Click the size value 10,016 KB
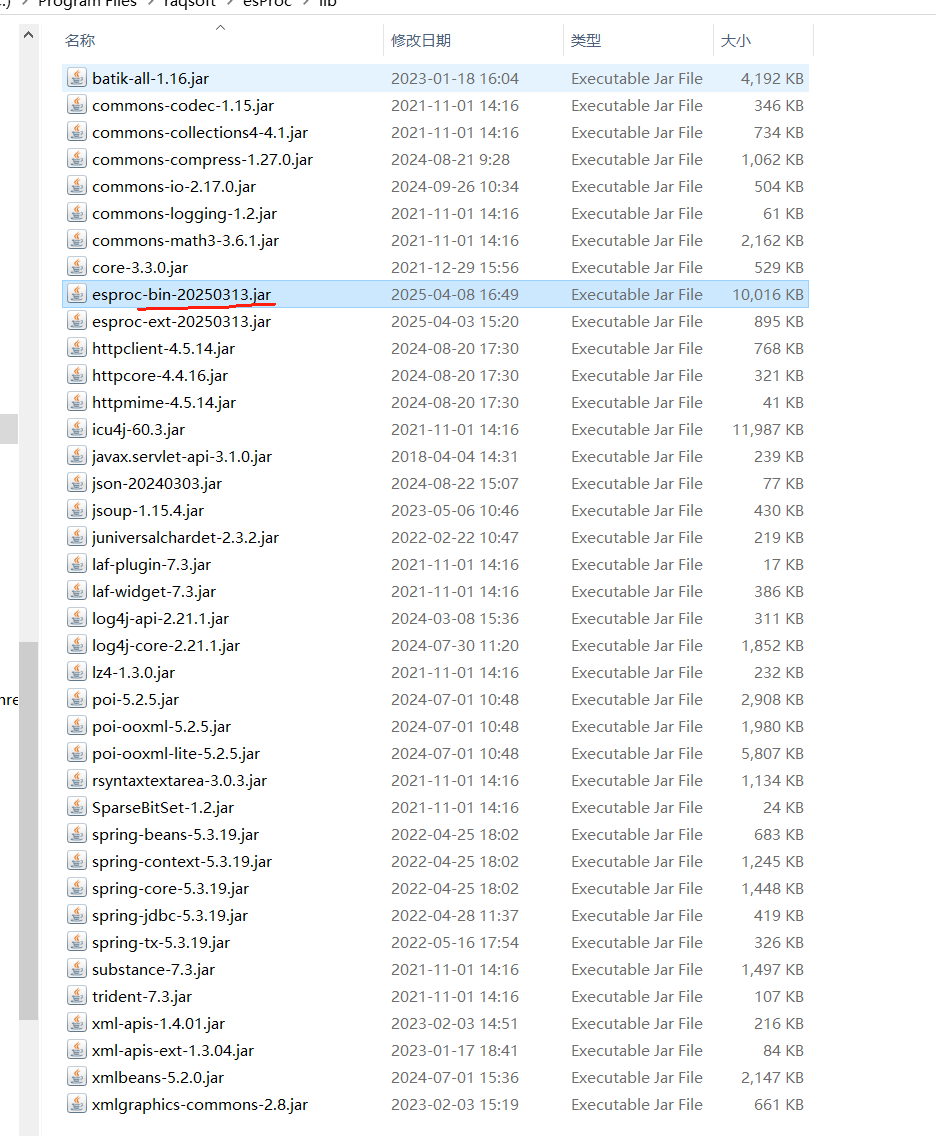 (x=768, y=294)
